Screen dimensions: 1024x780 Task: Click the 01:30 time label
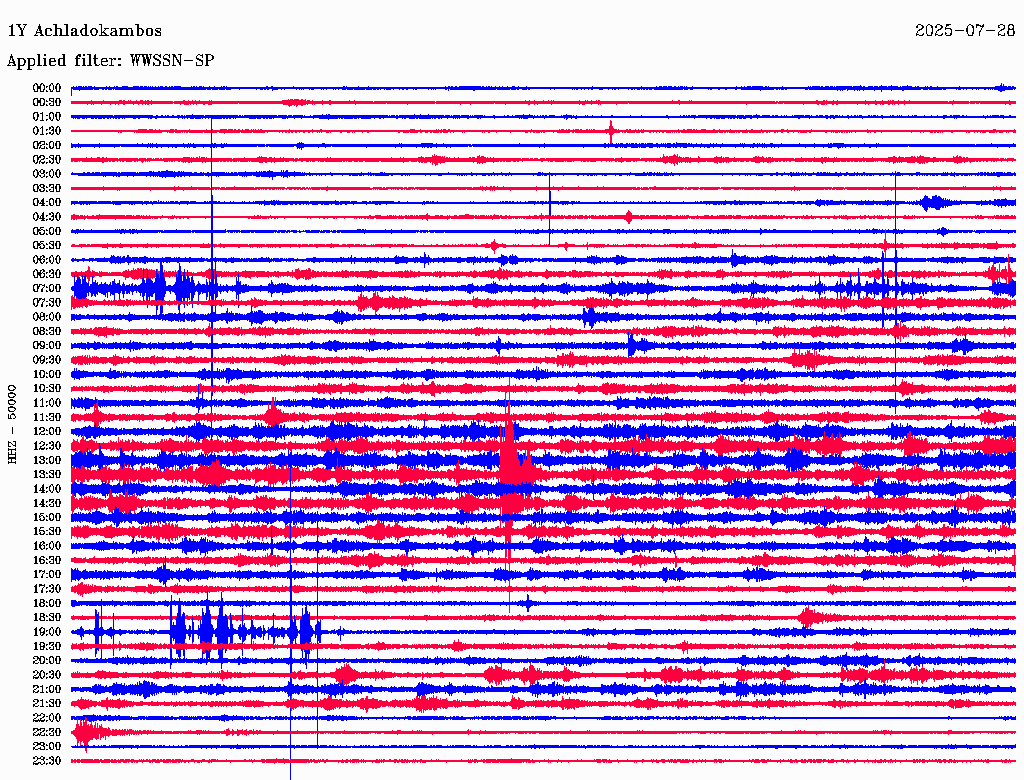[47, 131]
